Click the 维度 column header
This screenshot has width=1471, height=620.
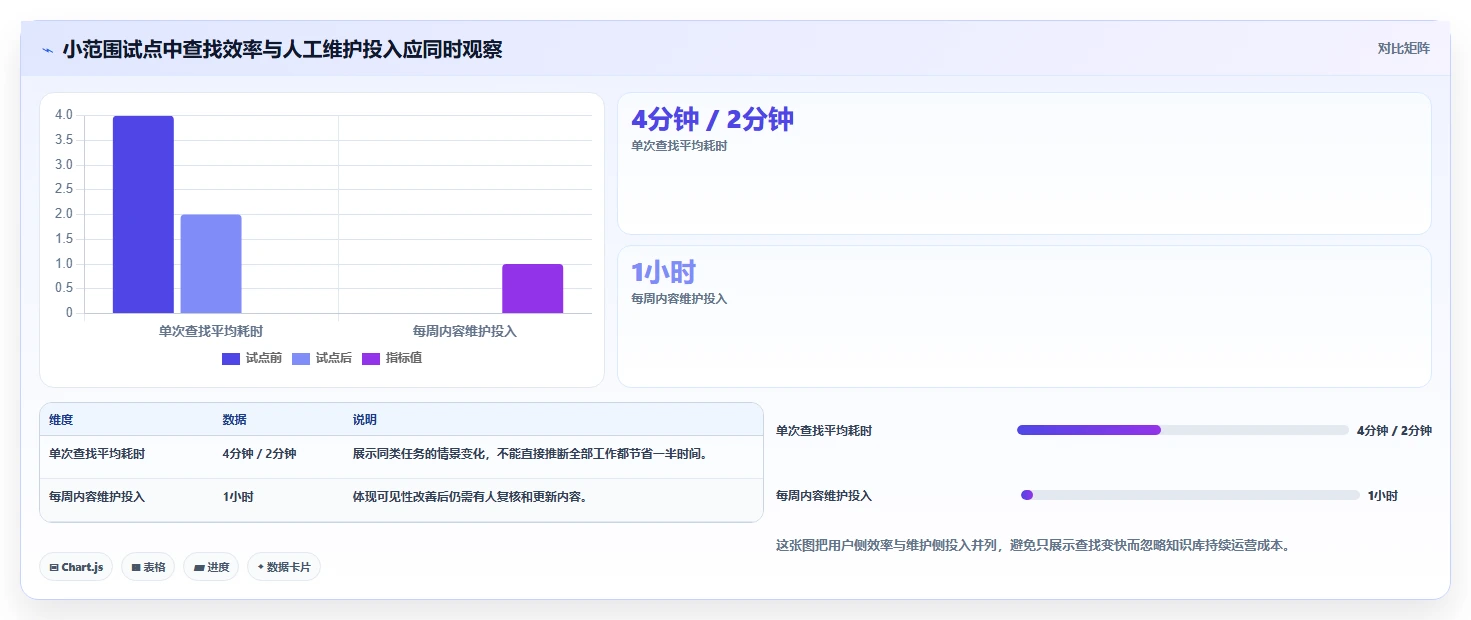tap(61, 420)
